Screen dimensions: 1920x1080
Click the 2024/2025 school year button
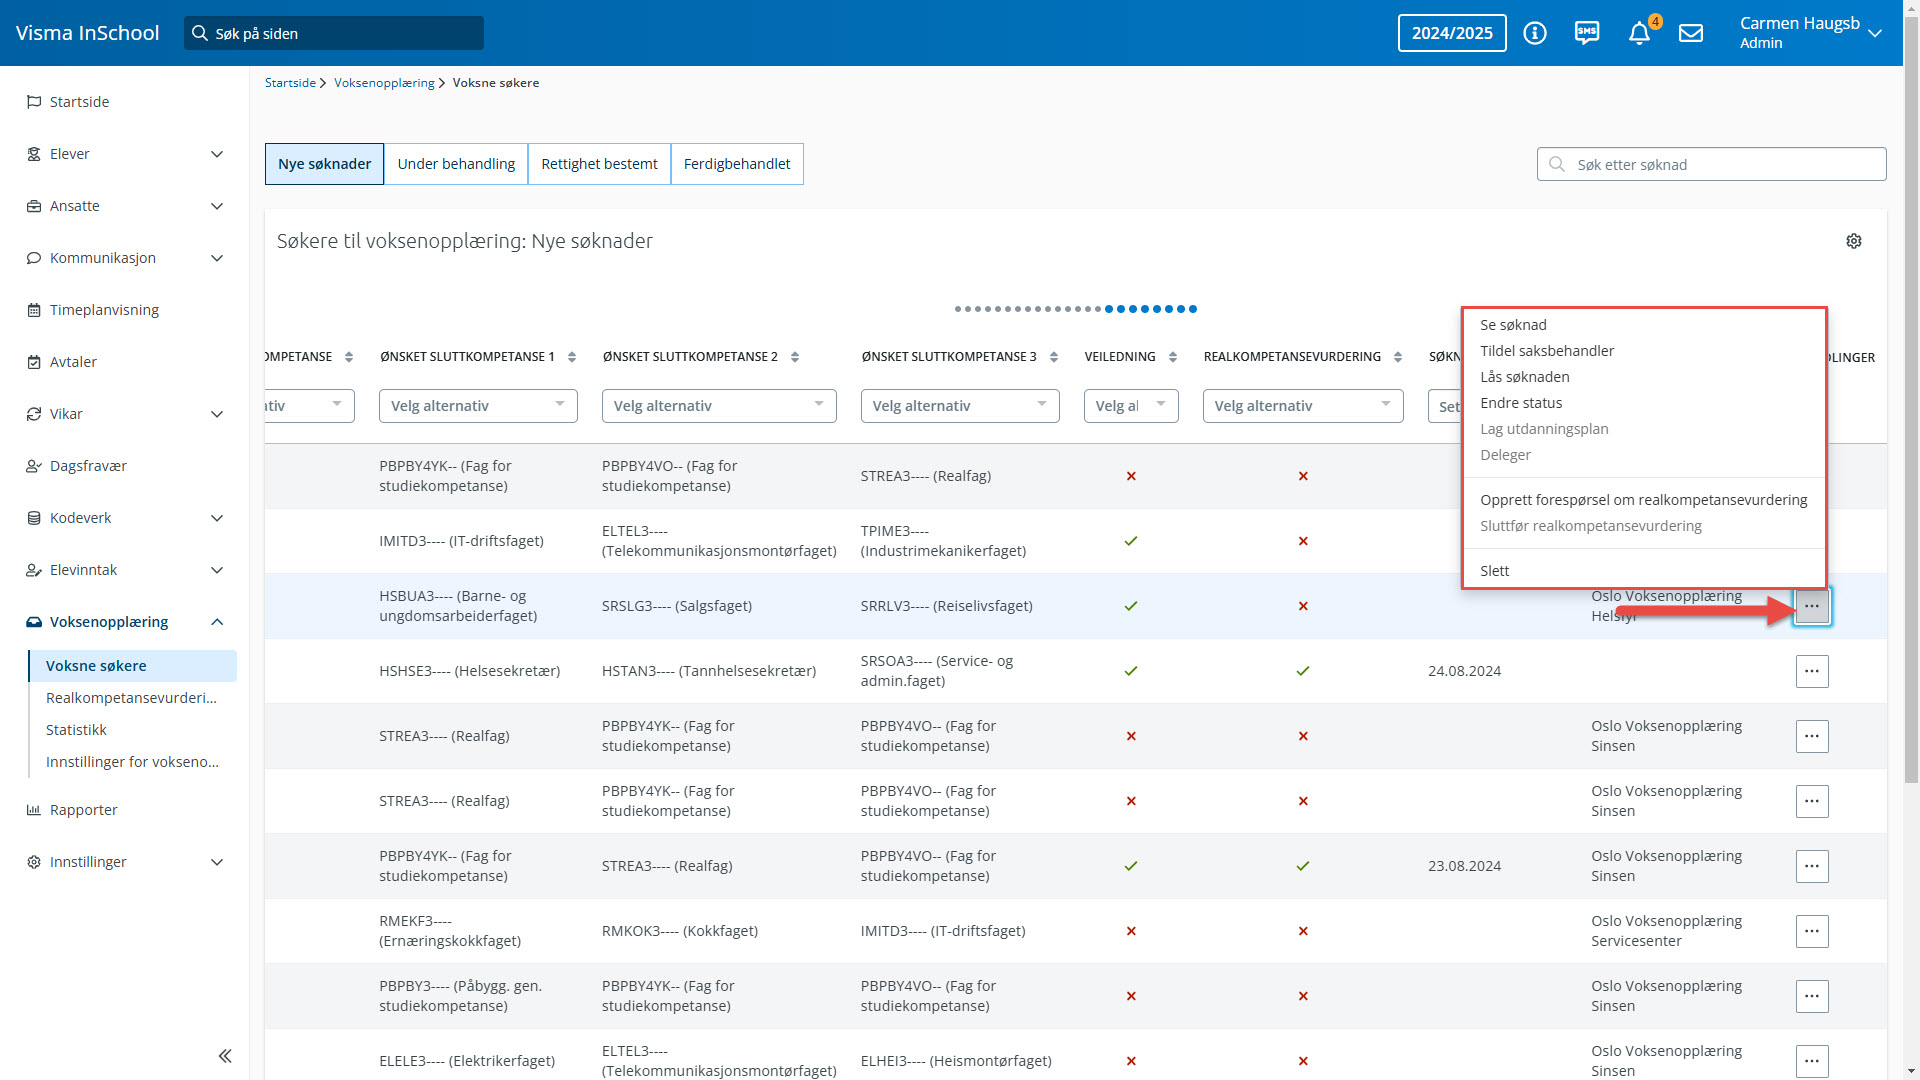pos(1452,33)
